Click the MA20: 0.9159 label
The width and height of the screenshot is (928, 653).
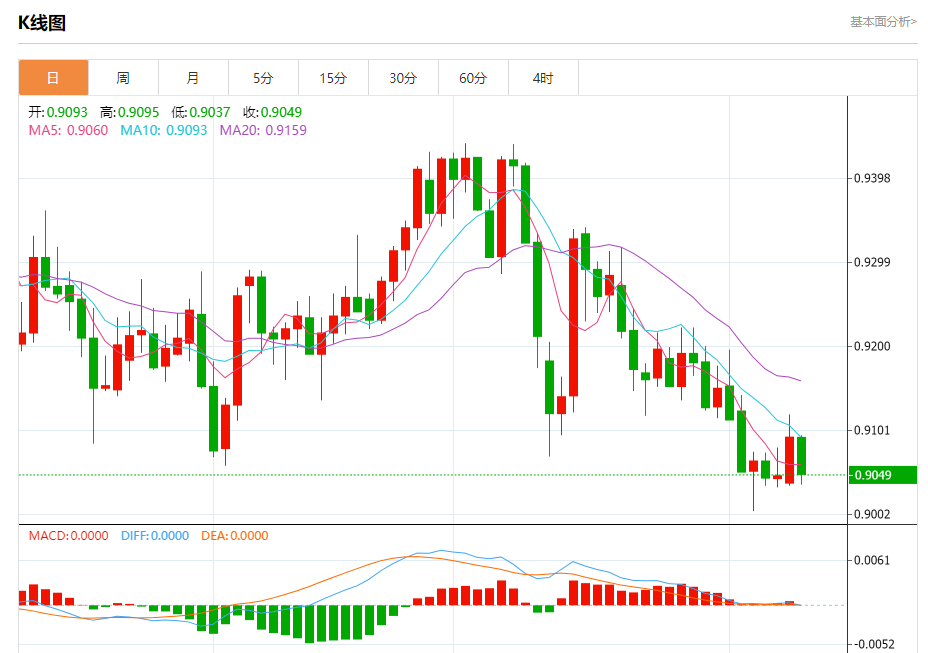(x=263, y=130)
